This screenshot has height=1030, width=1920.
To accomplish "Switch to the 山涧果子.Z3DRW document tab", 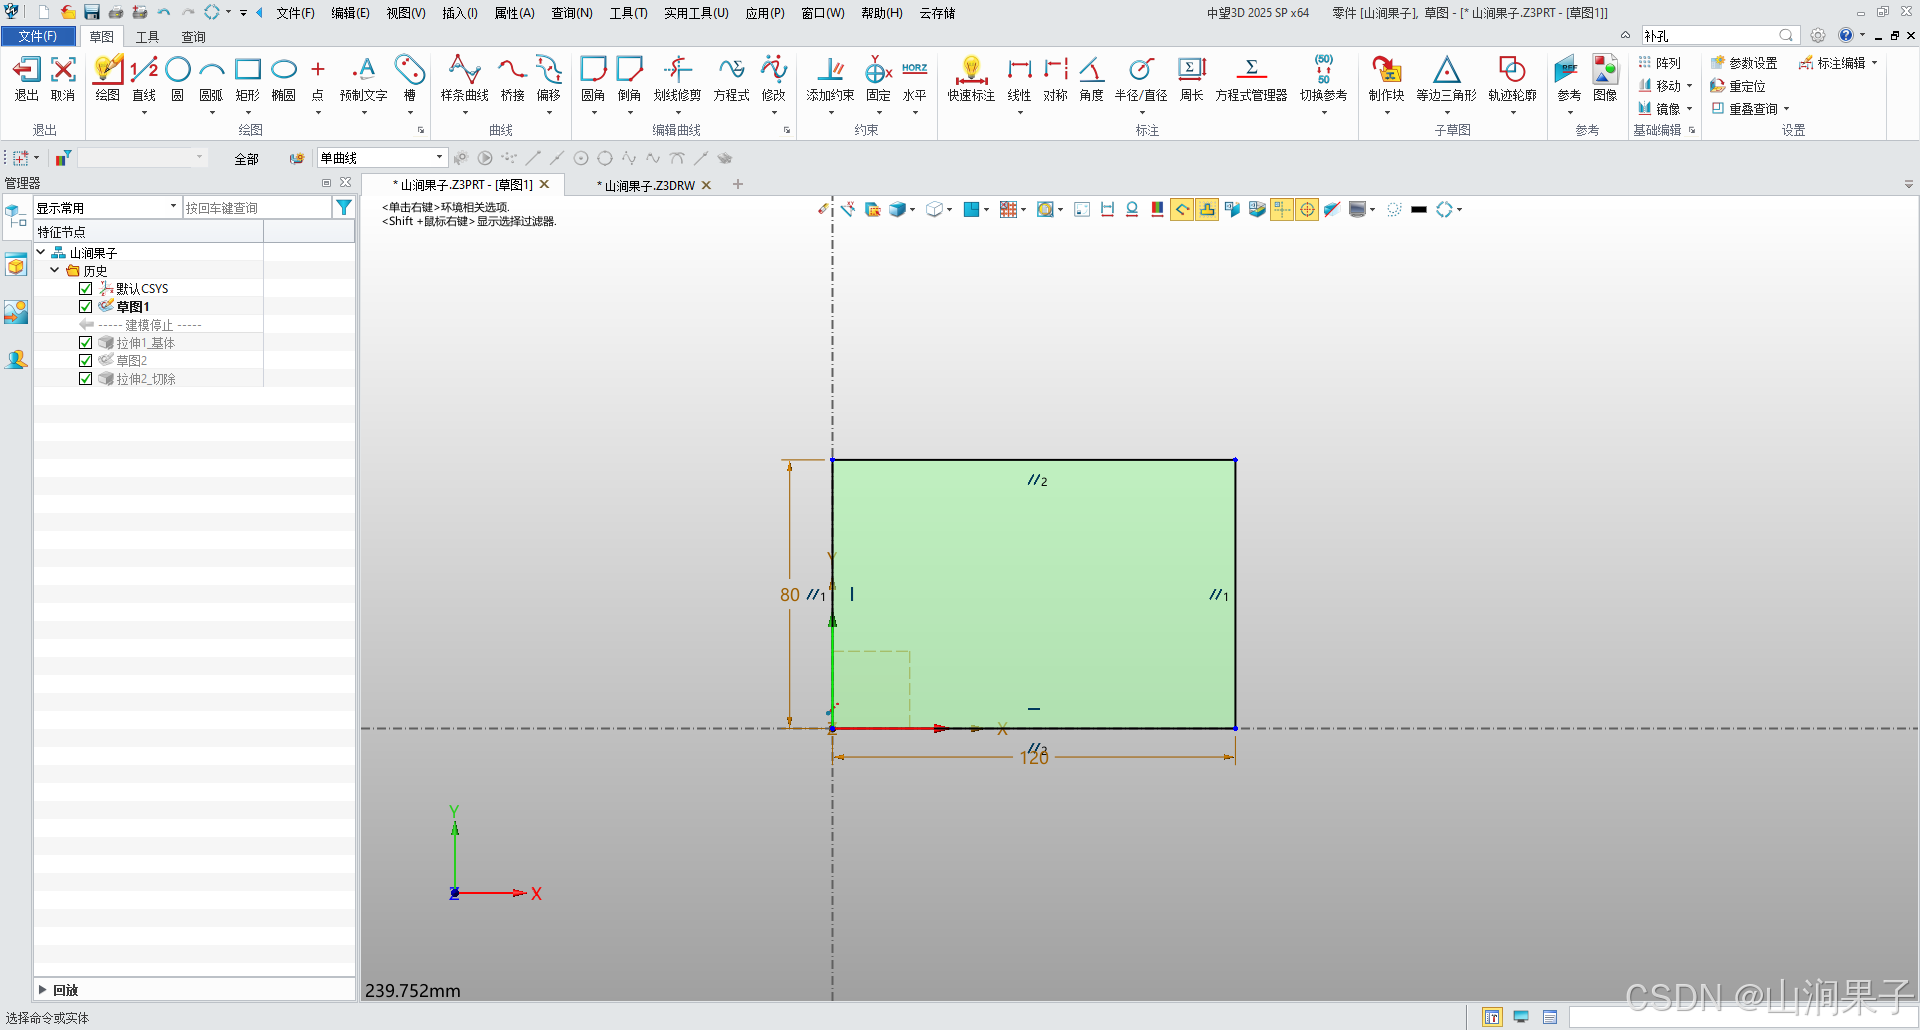I will point(645,185).
